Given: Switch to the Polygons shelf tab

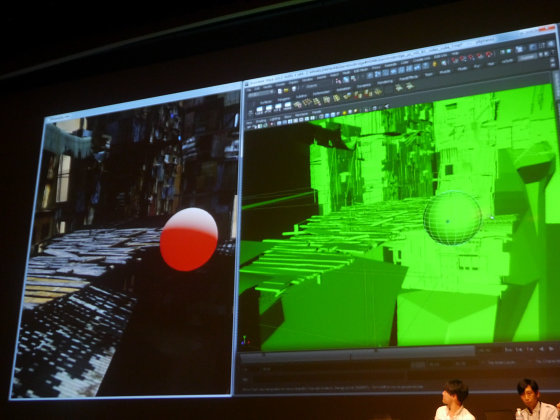Looking at the screenshot, I should pos(284,99).
